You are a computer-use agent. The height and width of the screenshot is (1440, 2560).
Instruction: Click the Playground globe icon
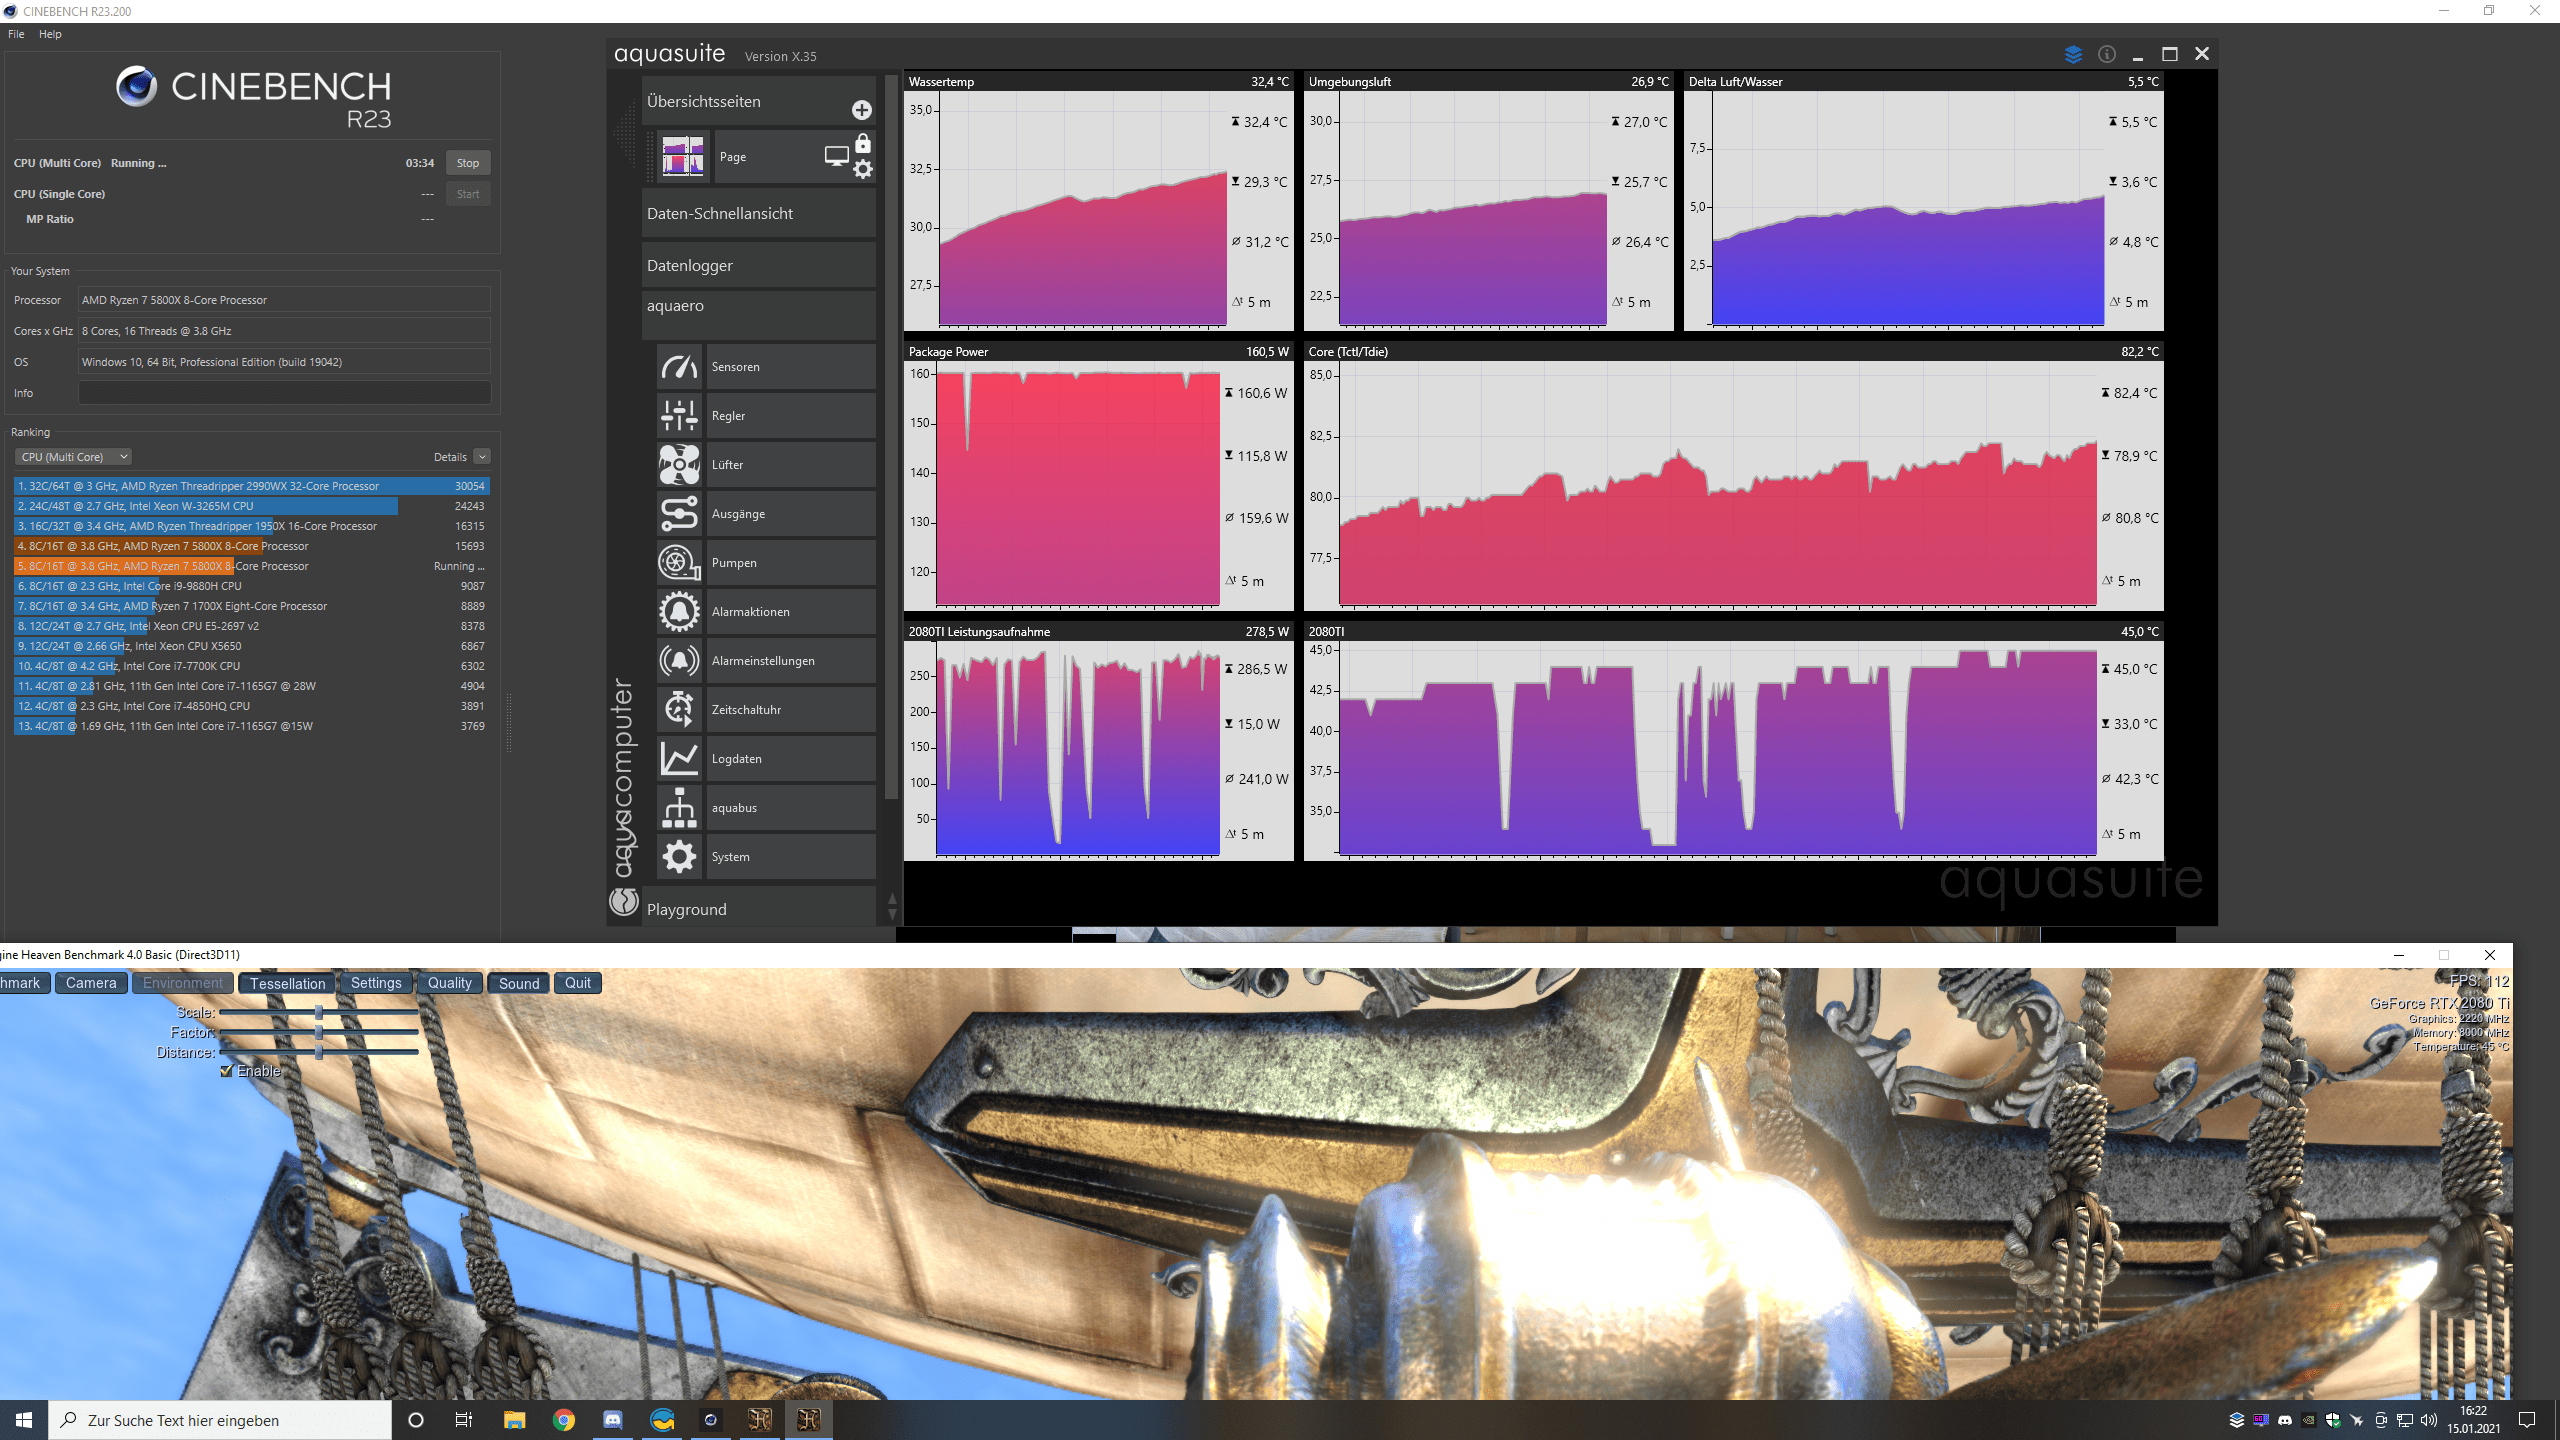click(x=624, y=902)
